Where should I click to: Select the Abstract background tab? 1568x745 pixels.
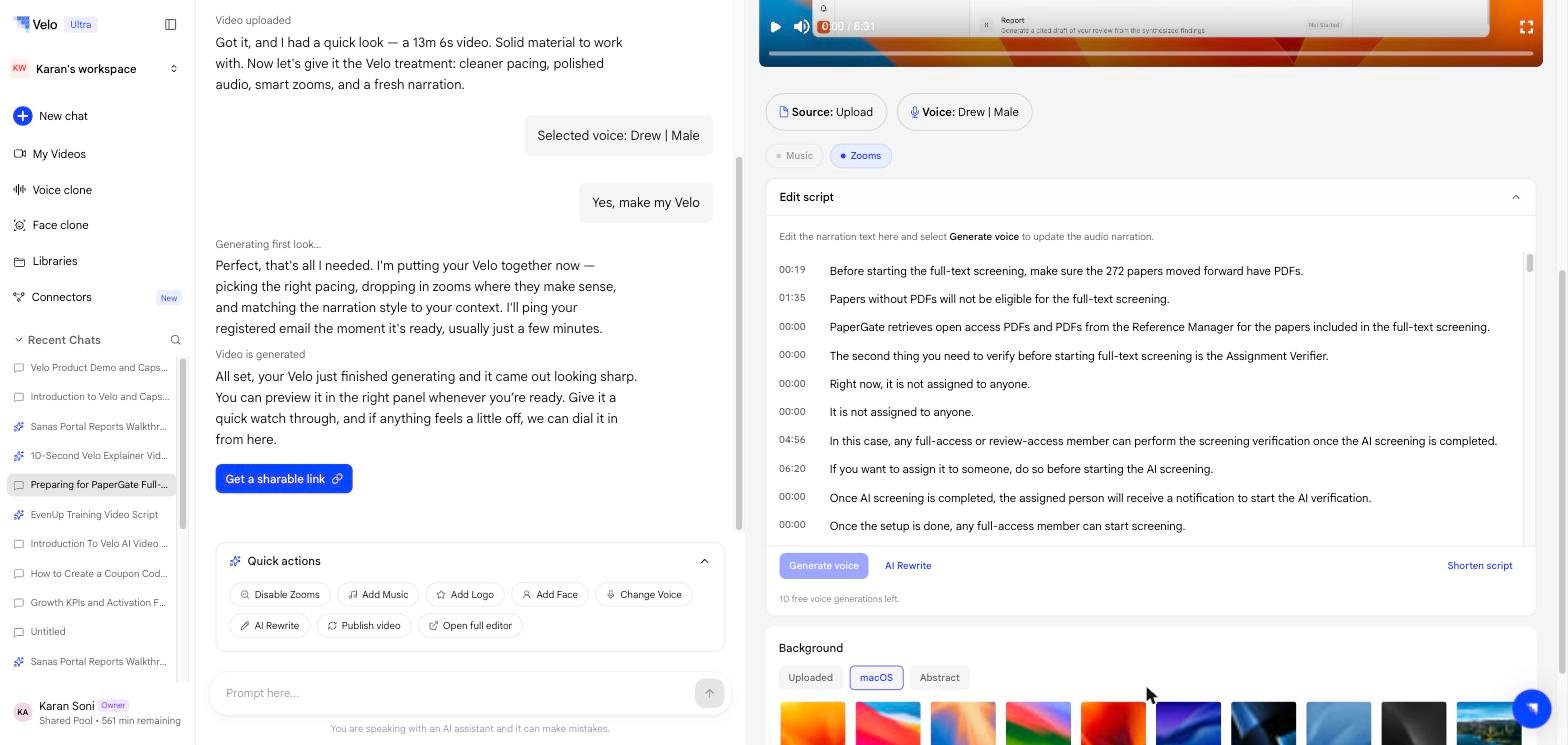point(939,678)
